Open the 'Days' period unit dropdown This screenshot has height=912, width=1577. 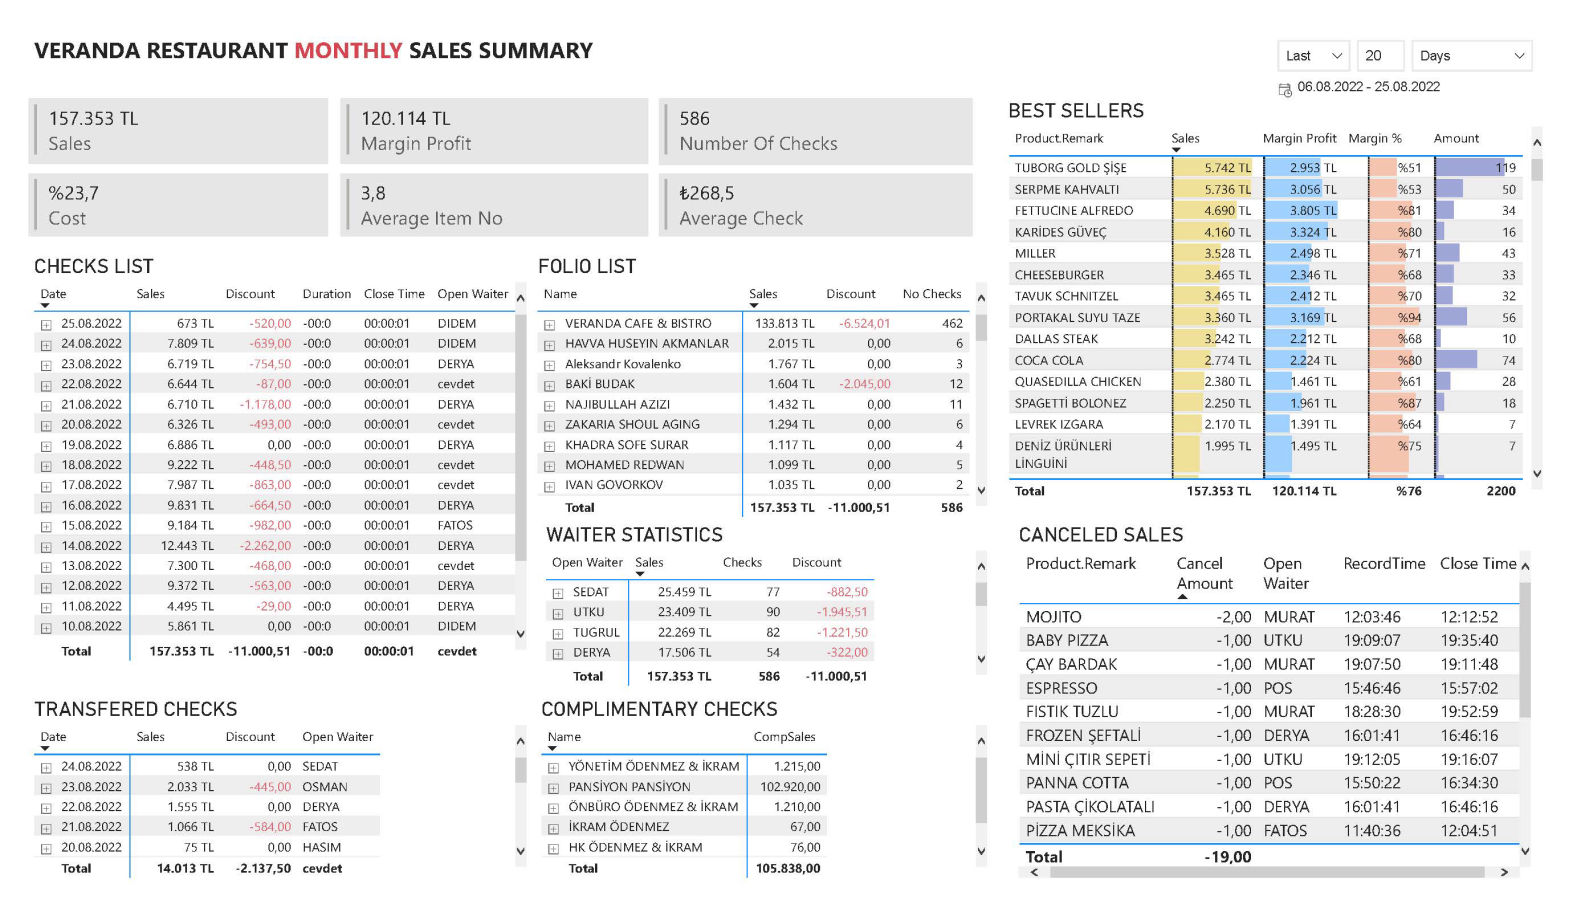tap(1472, 56)
